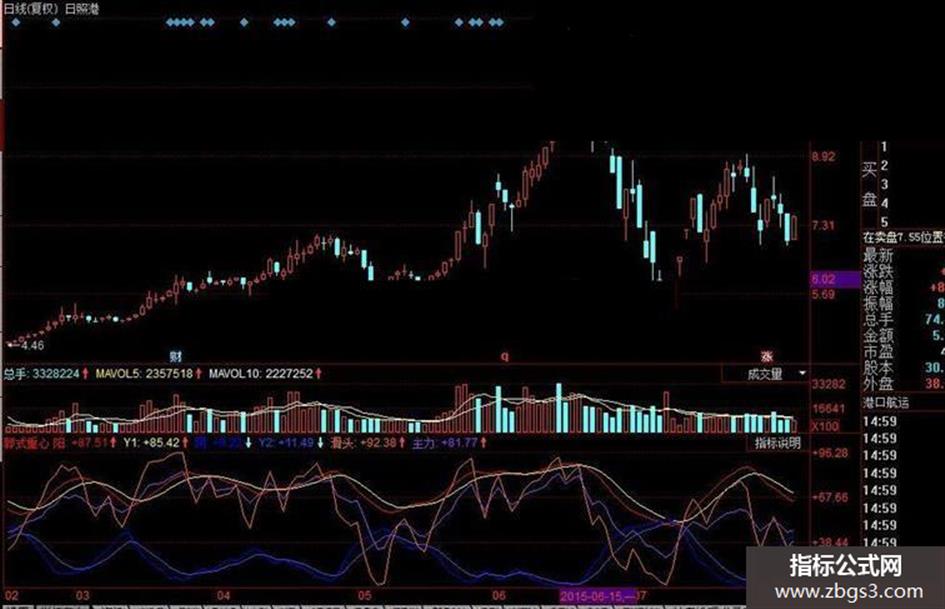Click the 港口航运 sector link
The height and width of the screenshot is (609, 945).
(x=886, y=402)
